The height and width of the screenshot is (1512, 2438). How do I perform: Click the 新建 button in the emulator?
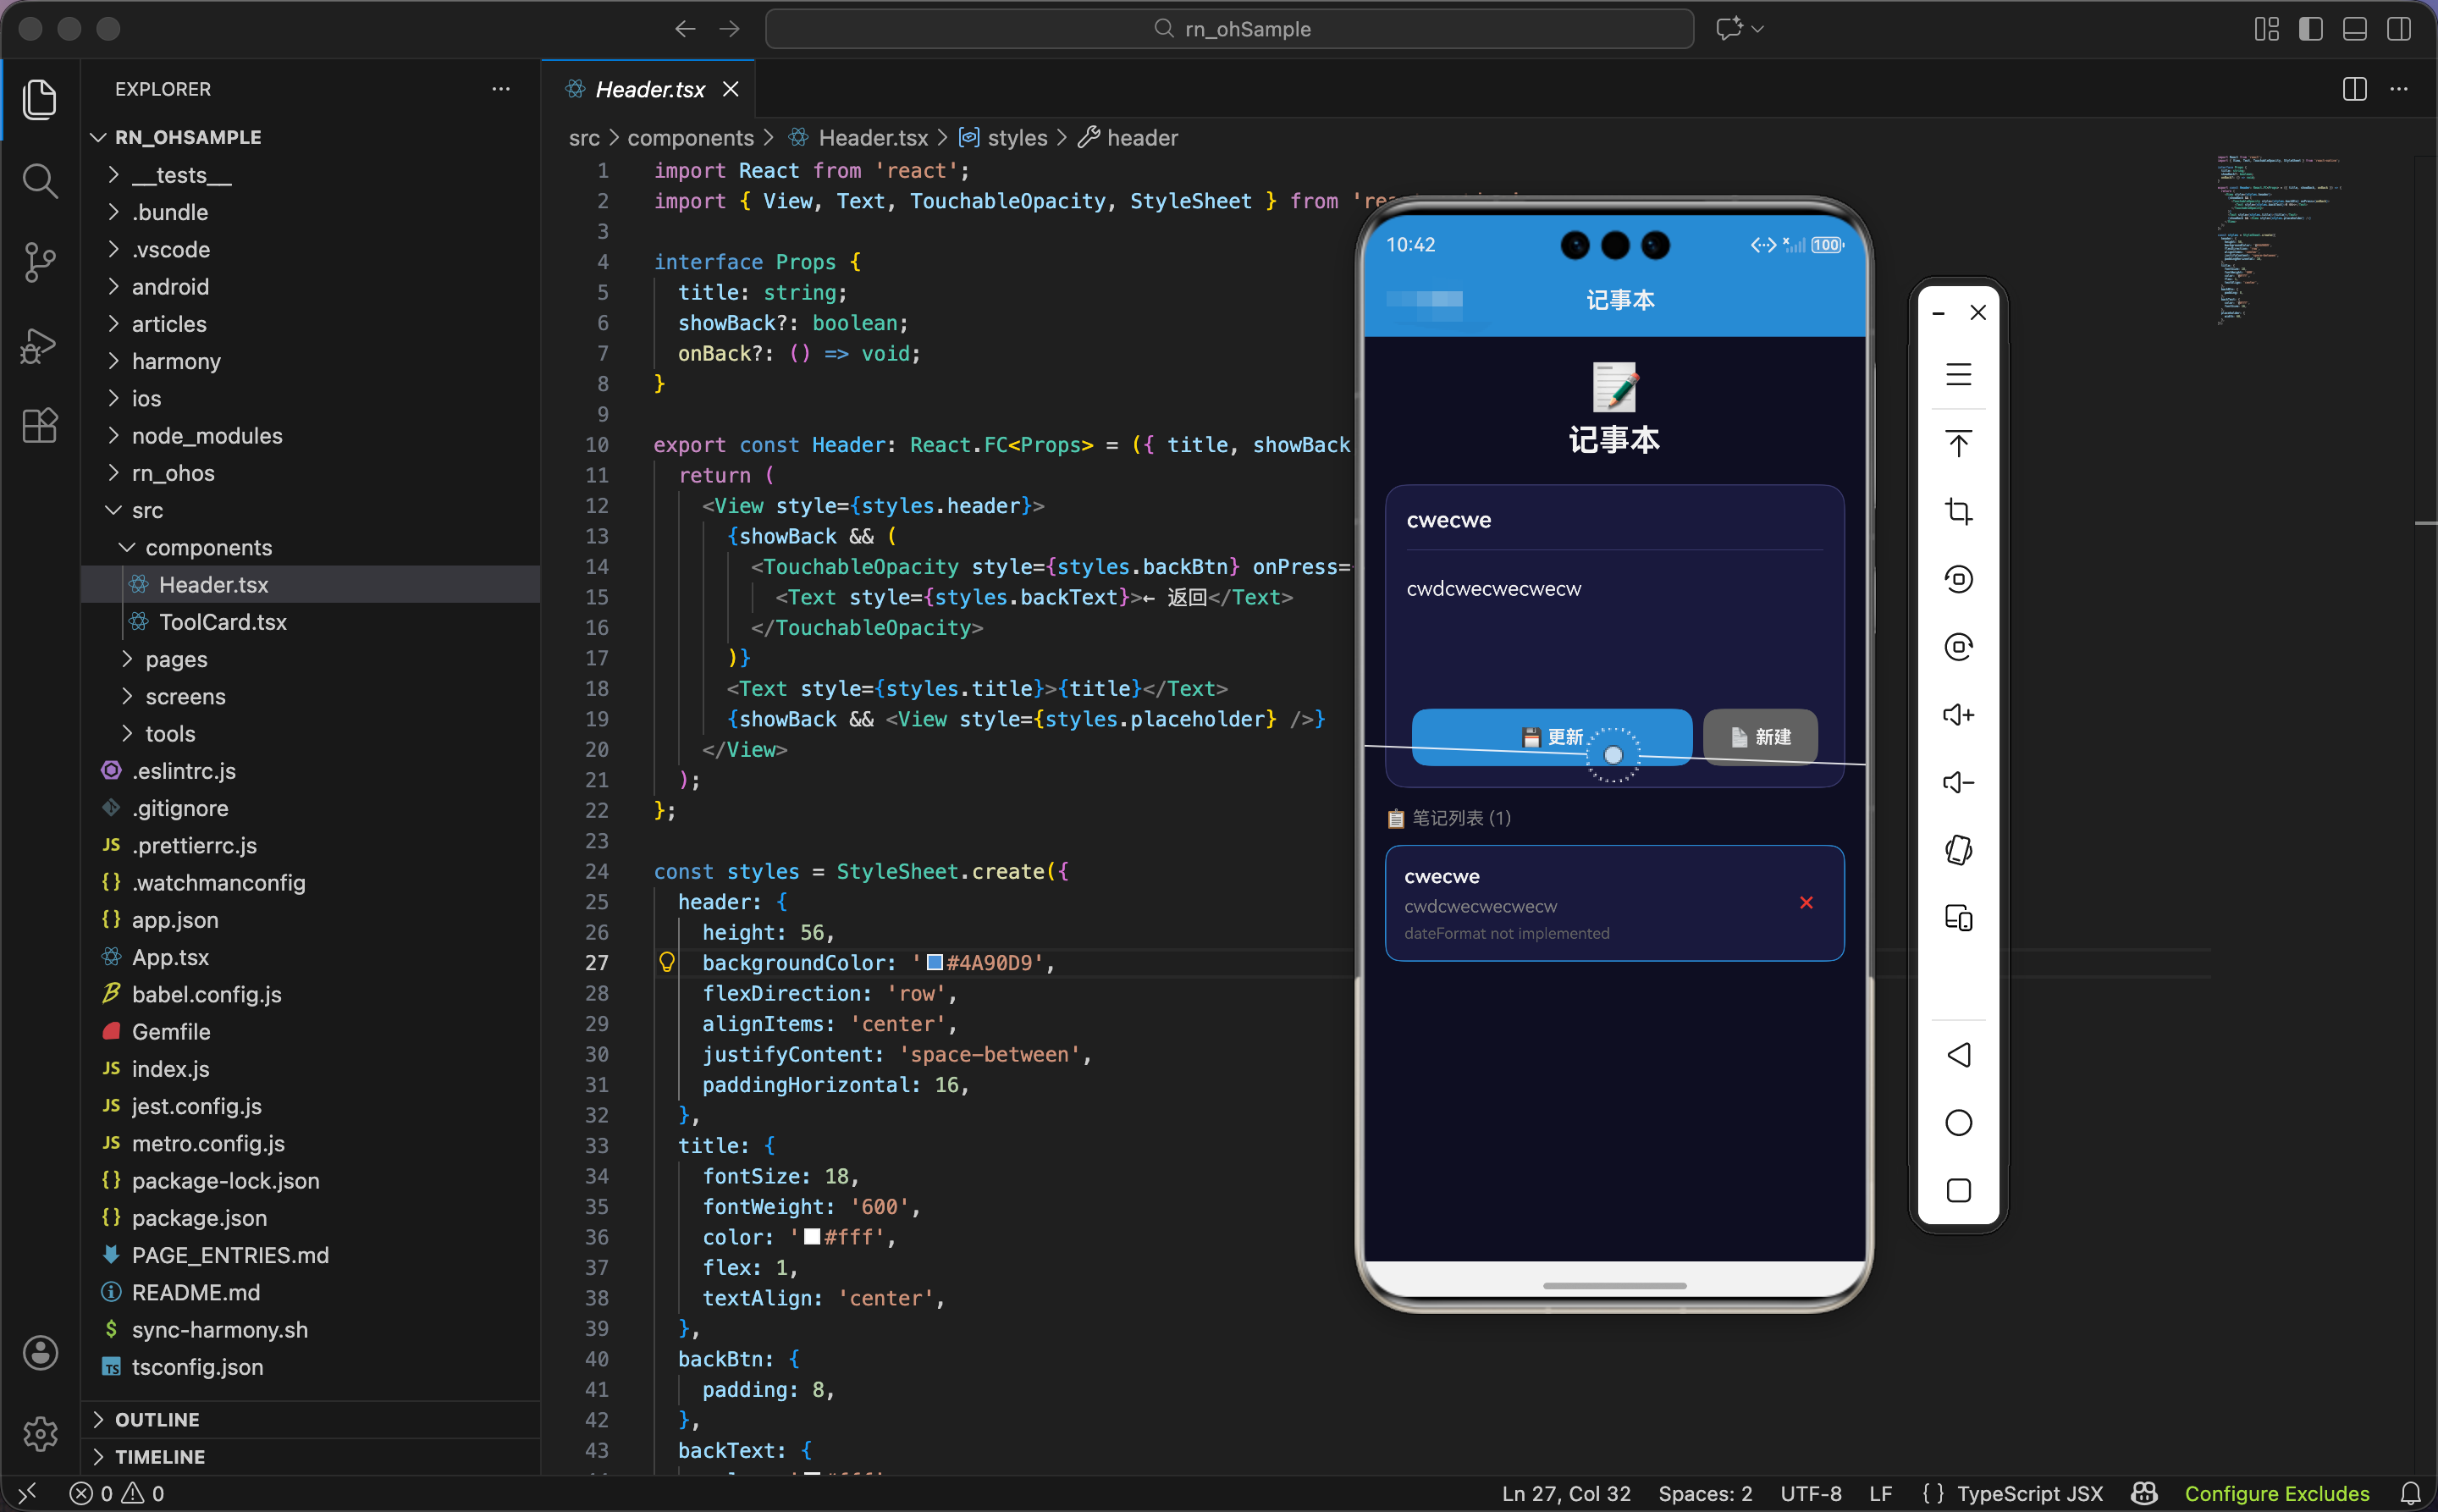1759,737
